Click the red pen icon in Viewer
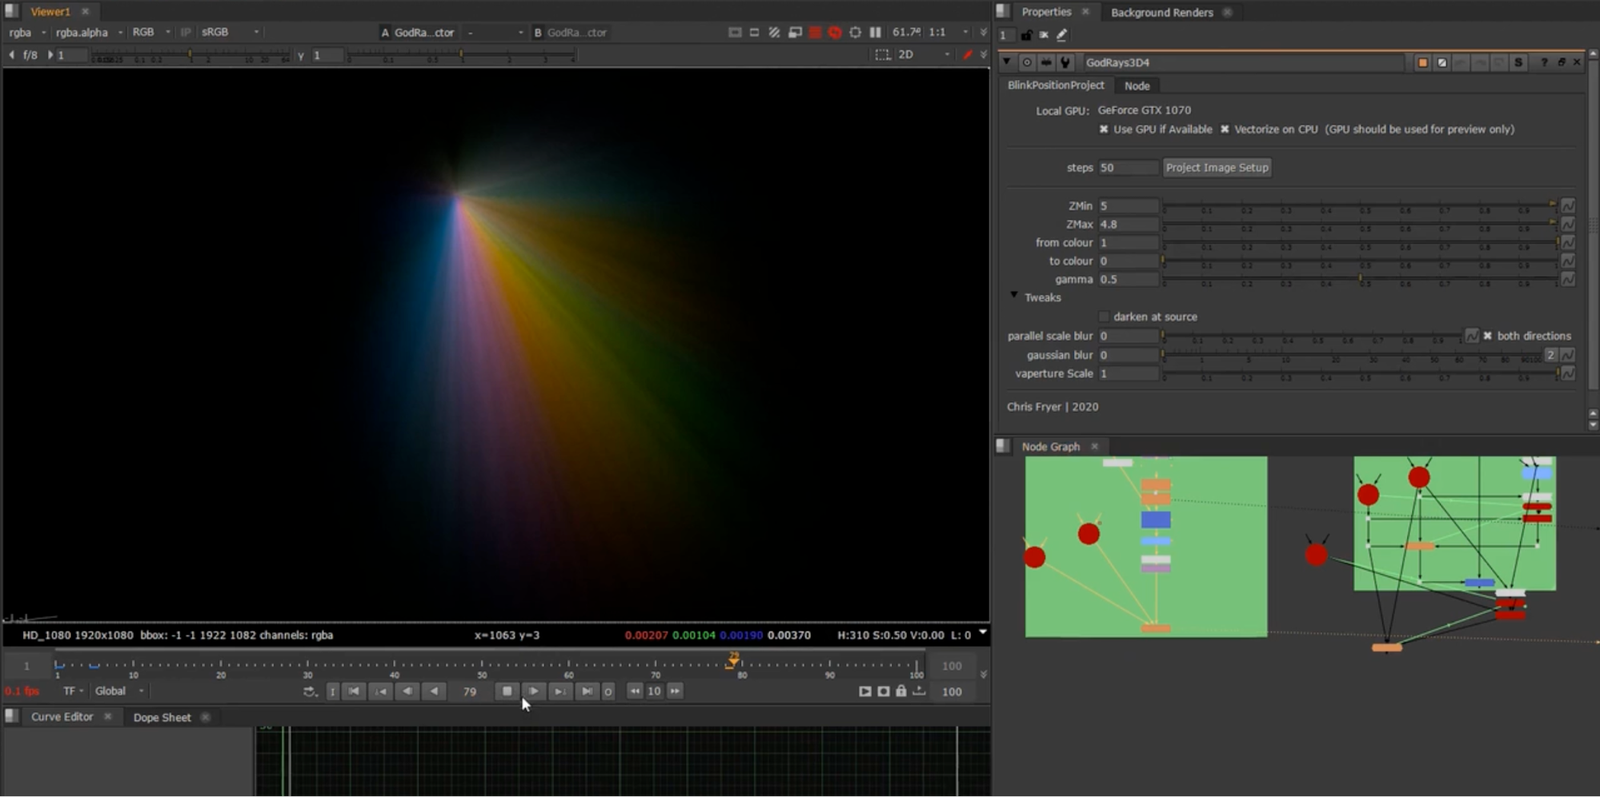Screen dimensions: 1600x797 (967, 55)
